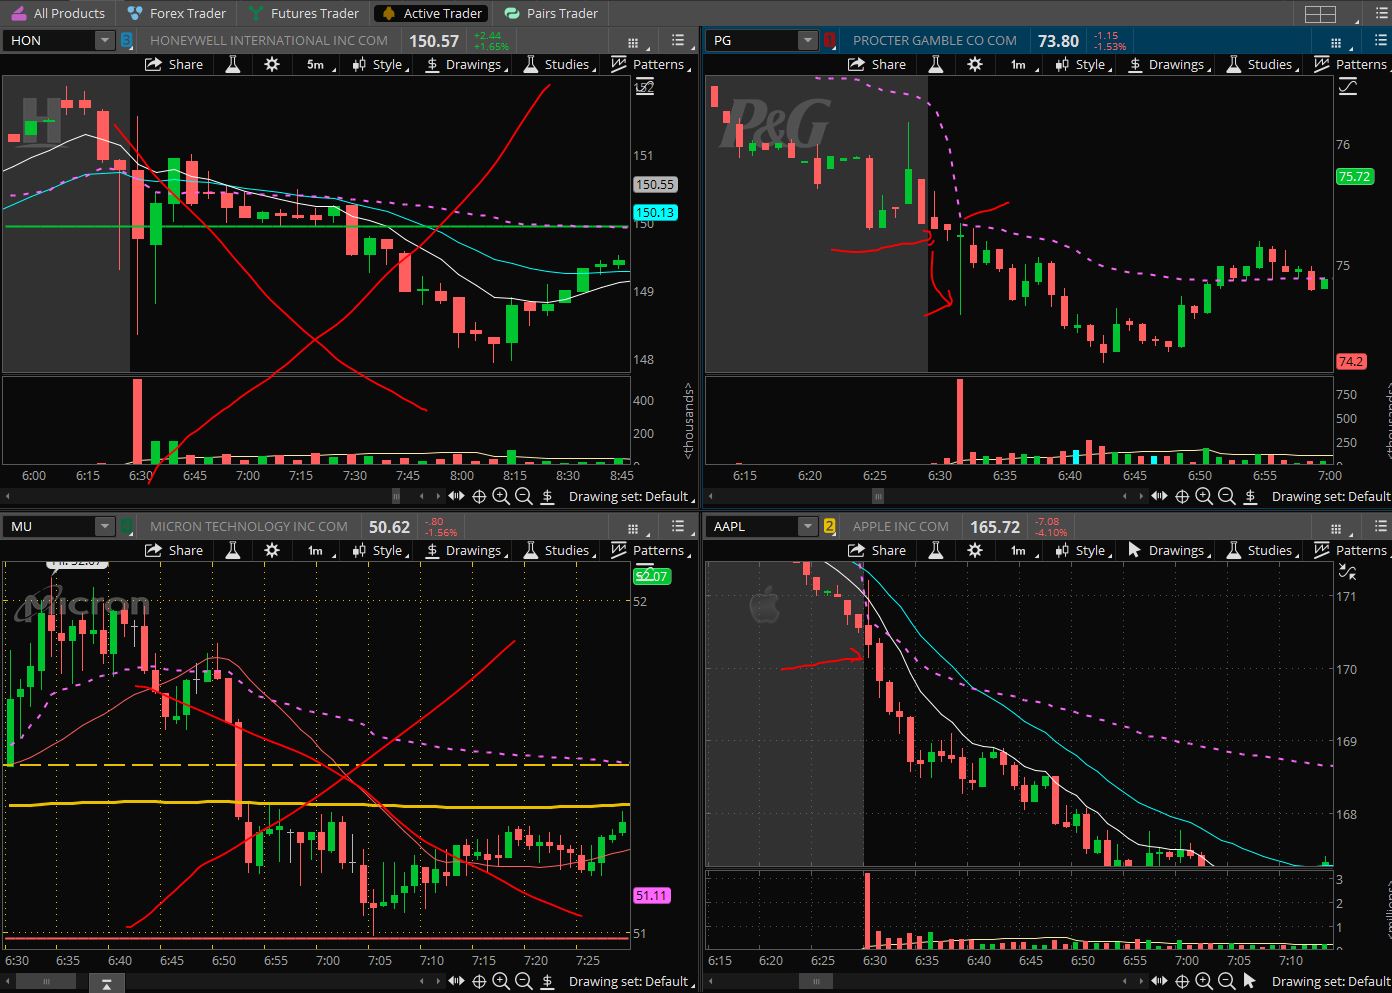Image resolution: width=1392 pixels, height=993 pixels.
Task: Click the pan arrows icon below the HON chart
Action: tap(457, 496)
